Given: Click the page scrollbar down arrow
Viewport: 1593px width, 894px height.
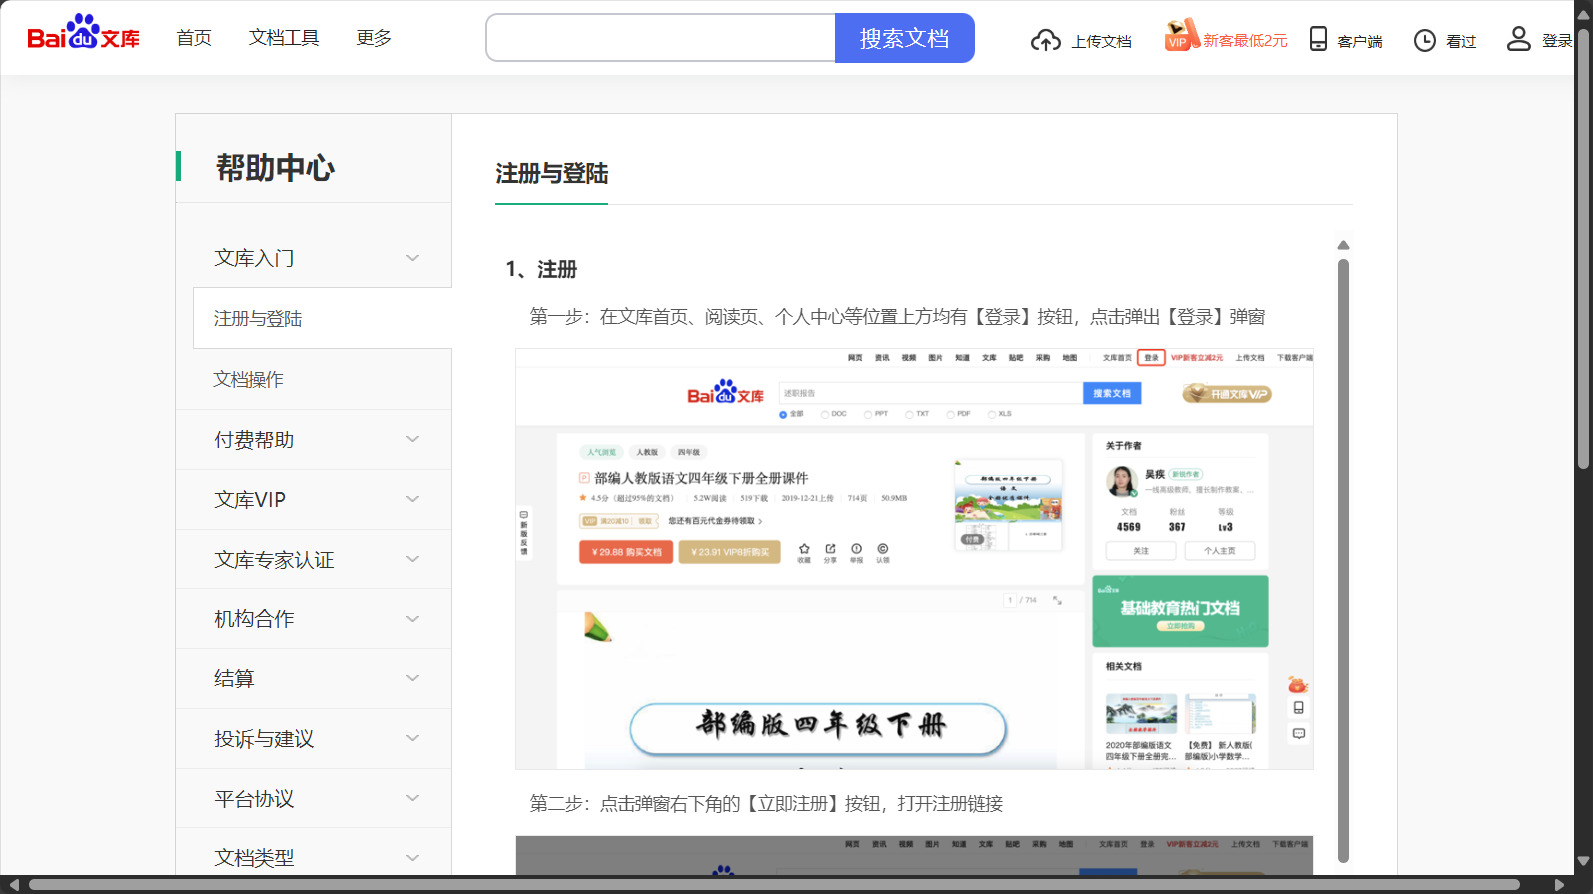Looking at the screenshot, I should click(1583, 861).
